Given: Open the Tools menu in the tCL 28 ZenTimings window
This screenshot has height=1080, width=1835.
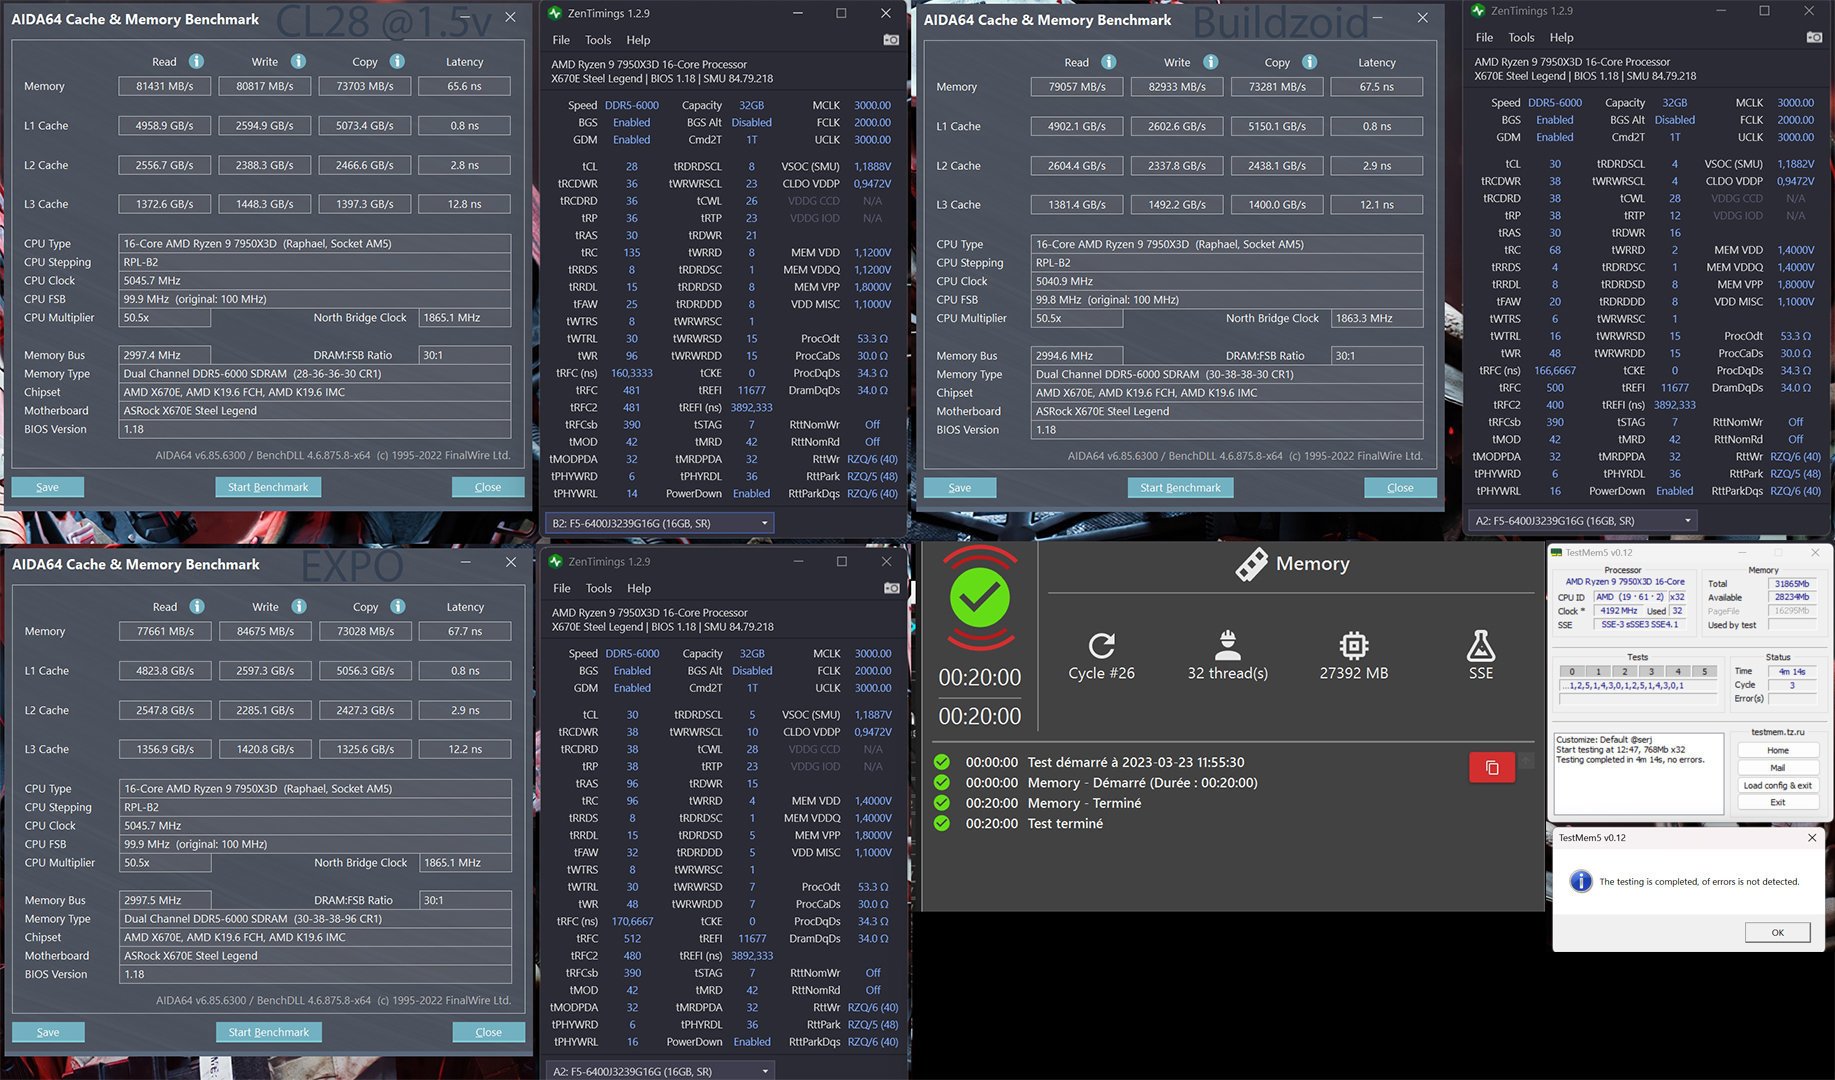Looking at the screenshot, I should click(598, 40).
